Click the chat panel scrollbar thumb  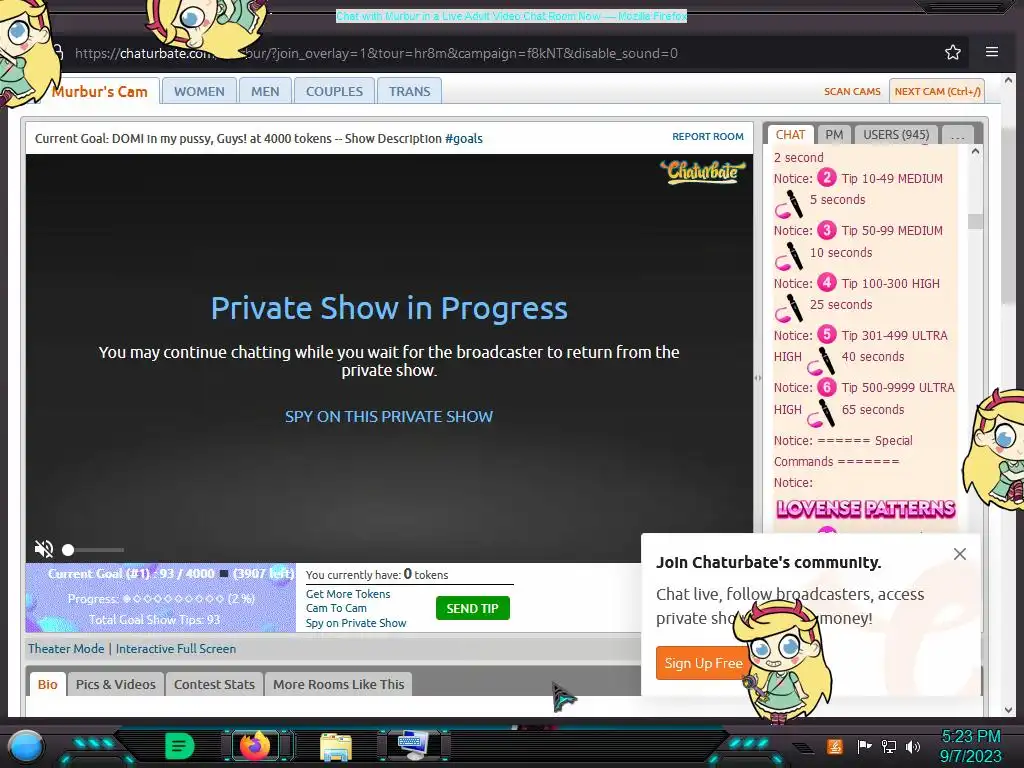pos(975,221)
